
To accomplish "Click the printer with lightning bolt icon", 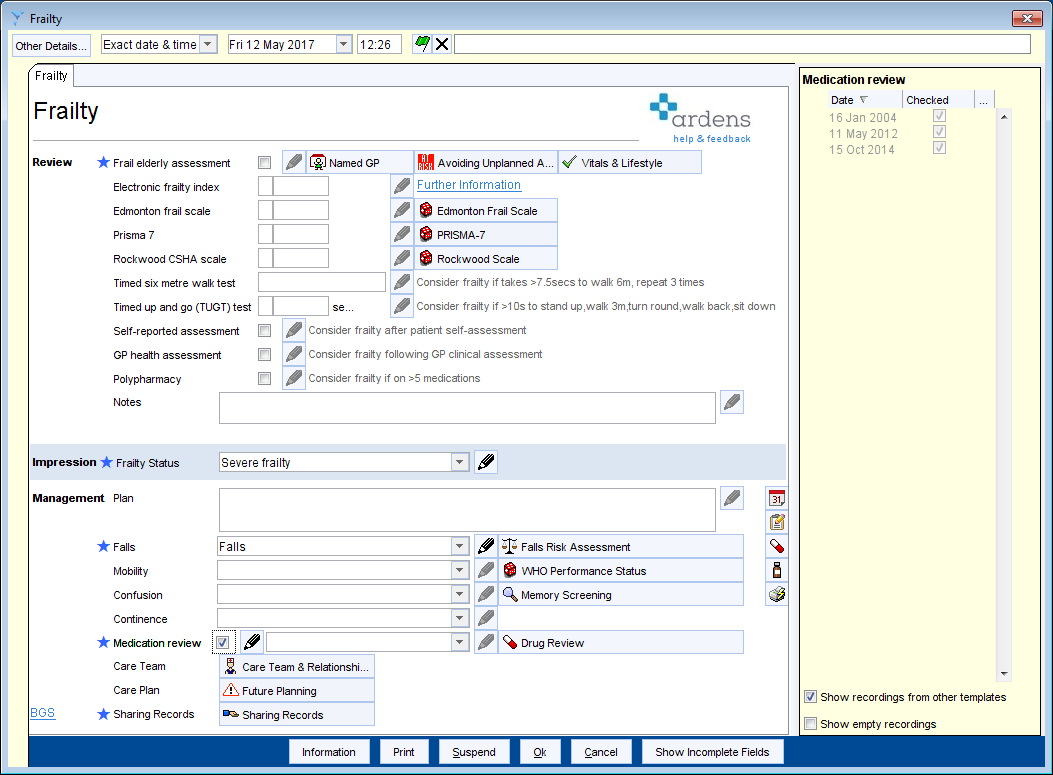I will (777, 593).
